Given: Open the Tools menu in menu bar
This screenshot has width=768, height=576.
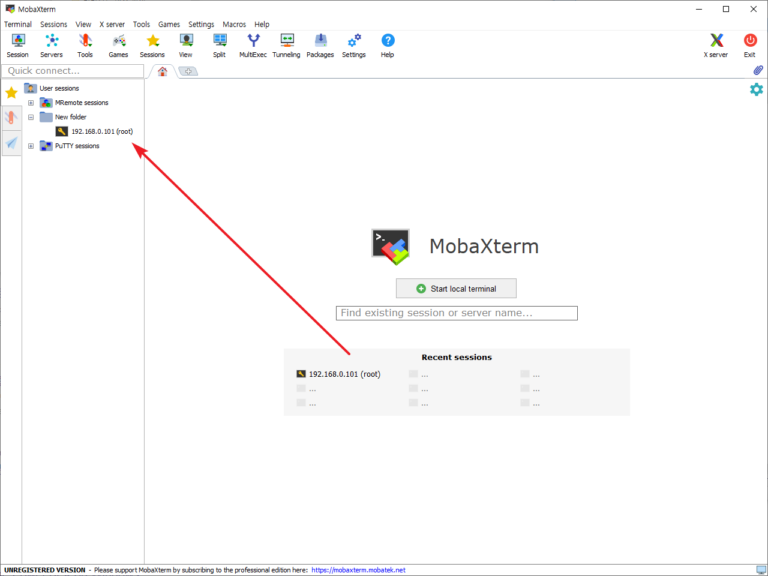Looking at the screenshot, I should click(x=141, y=24).
